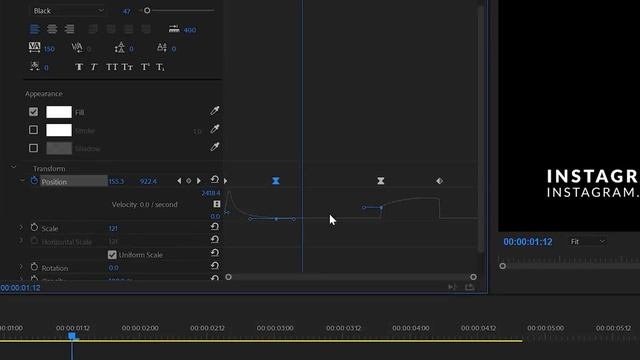Click the Program Monitor timecode 00:00:01:12
Image resolution: width=640 pixels, height=360 pixels.
coord(528,242)
